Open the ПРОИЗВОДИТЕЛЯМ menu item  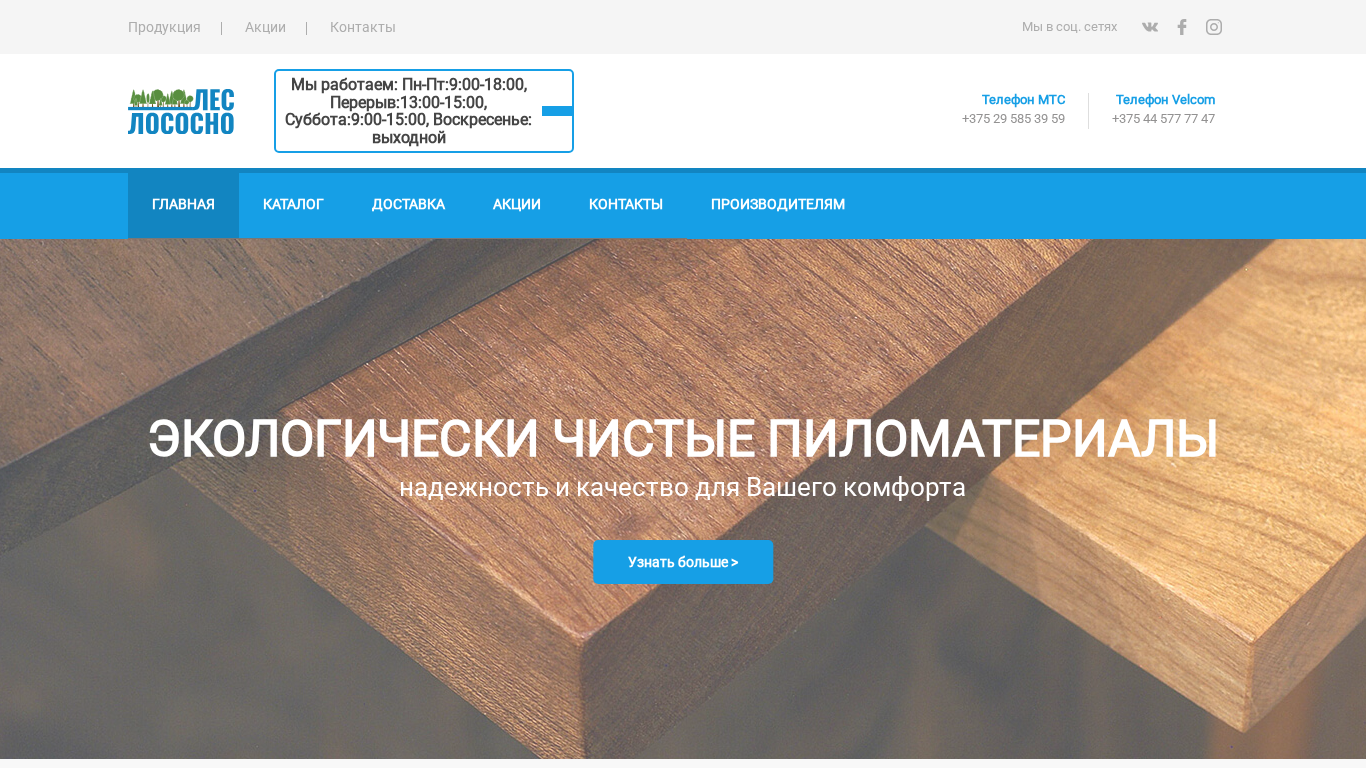[778, 205]
